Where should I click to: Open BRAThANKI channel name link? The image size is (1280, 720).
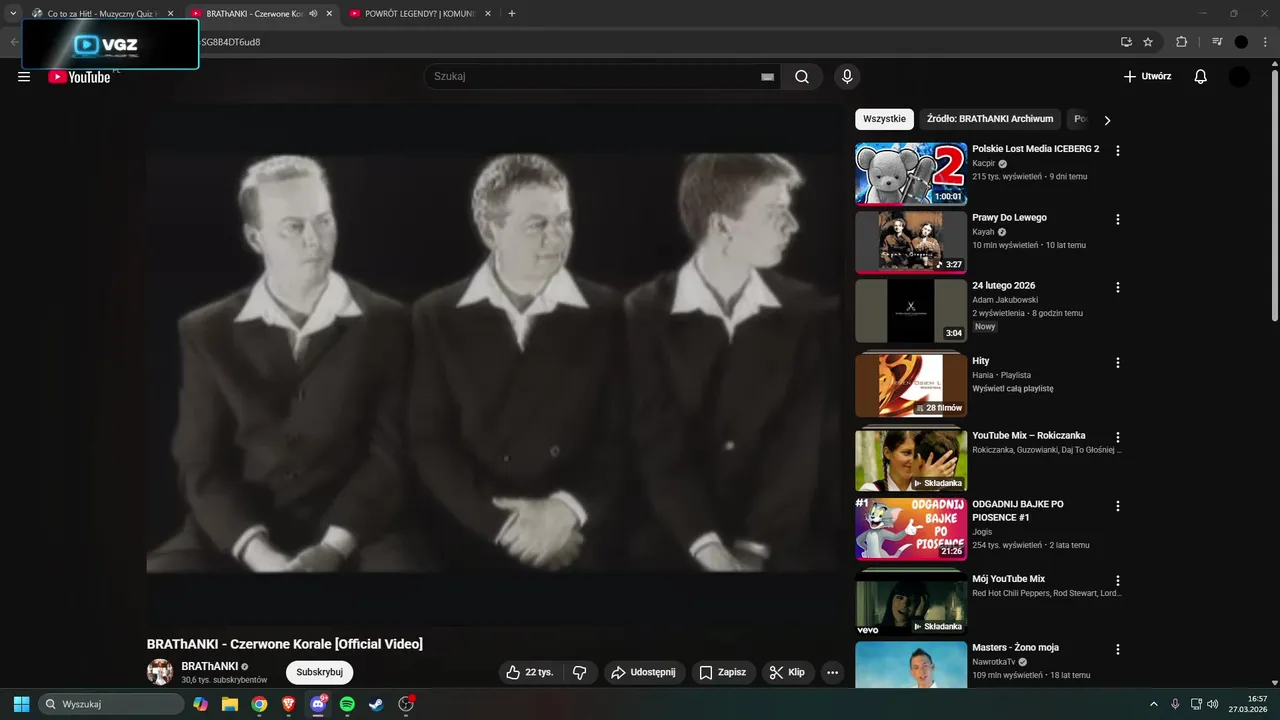pos(210,666)
